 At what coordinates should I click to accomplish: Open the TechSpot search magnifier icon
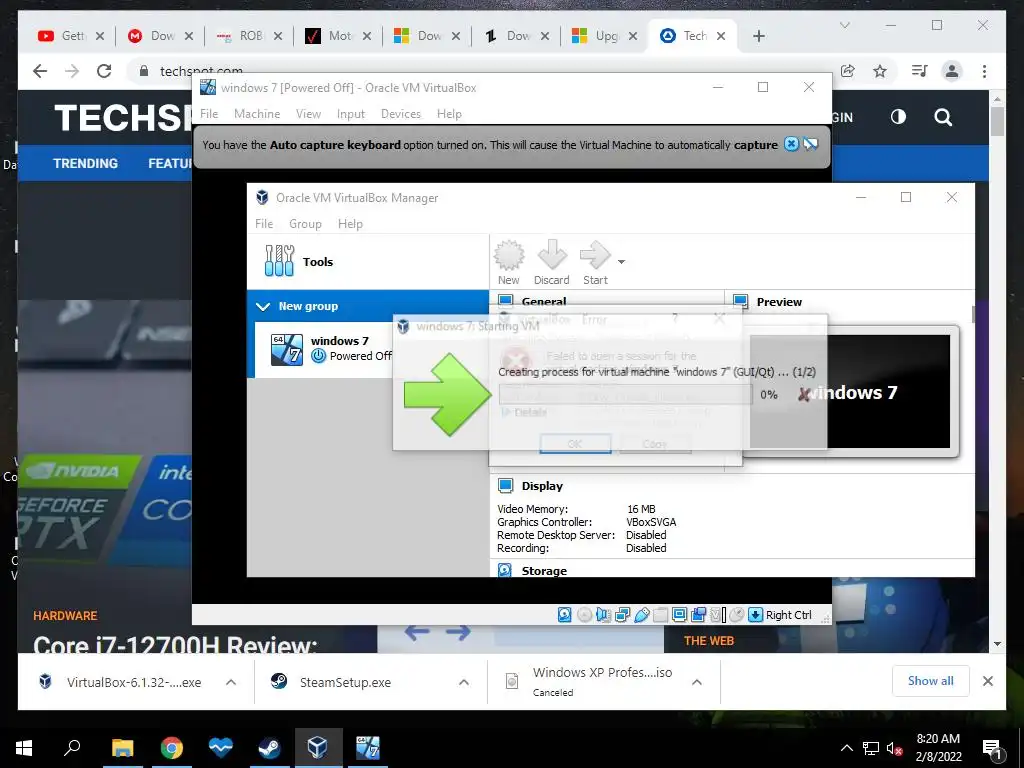tap(942, 118)
